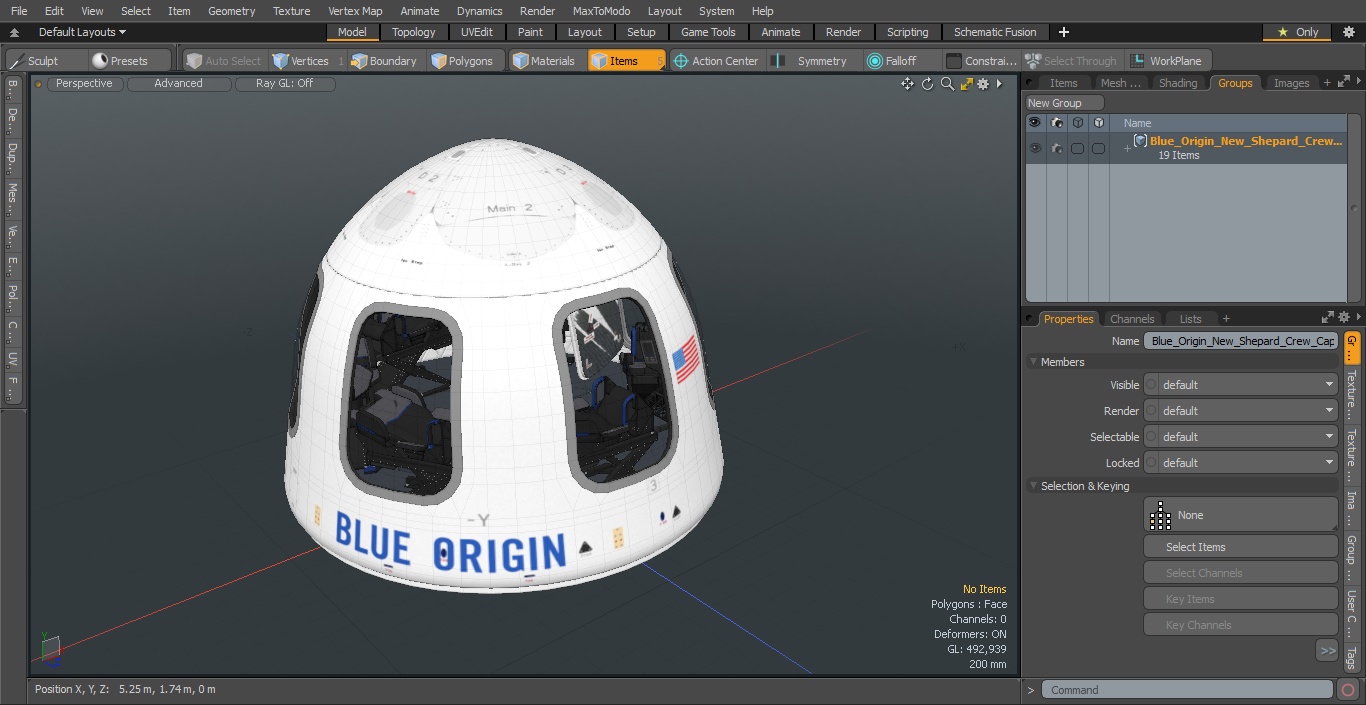Open the Geometry menu
This screenshot has height=705, width=1366.
pyautogui.click(x=231, y=11)
